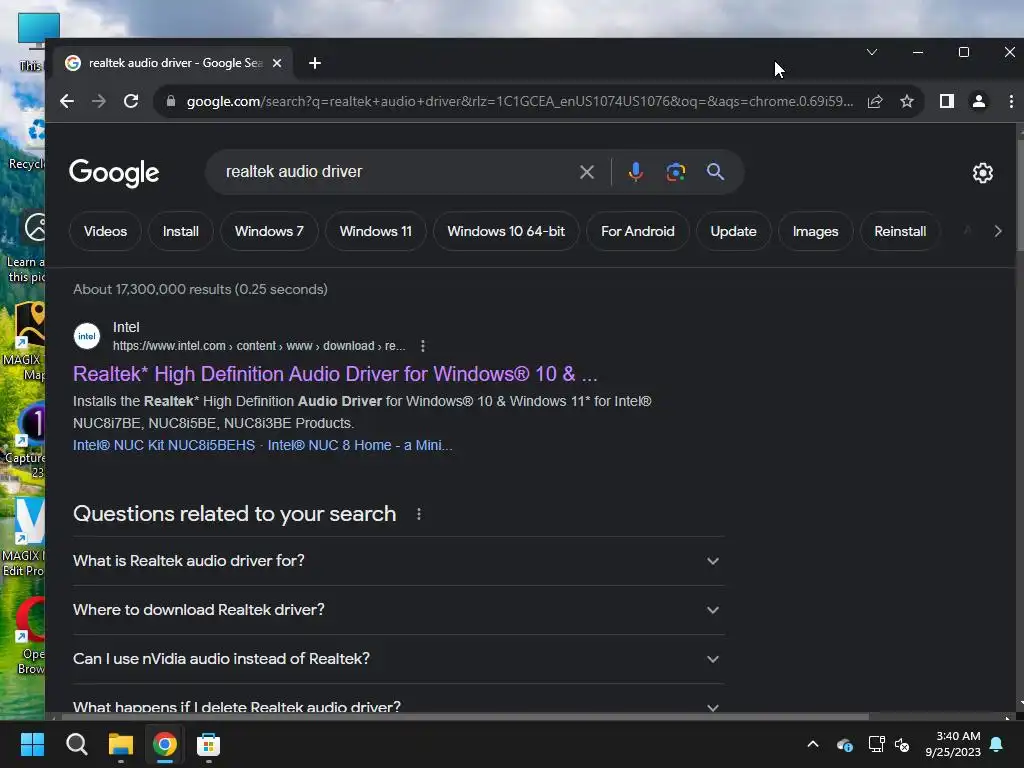Click the address bar URL
The image size is (1024, 768).
pos(520,101)
